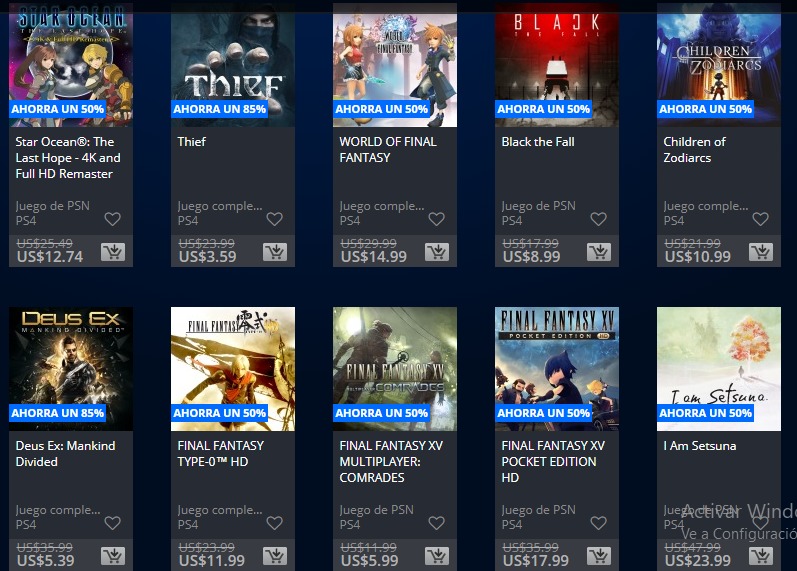797x571 pixels.
Task: Add Deus Ex: Mankind Divided to cart
Action: coord(112,556)
